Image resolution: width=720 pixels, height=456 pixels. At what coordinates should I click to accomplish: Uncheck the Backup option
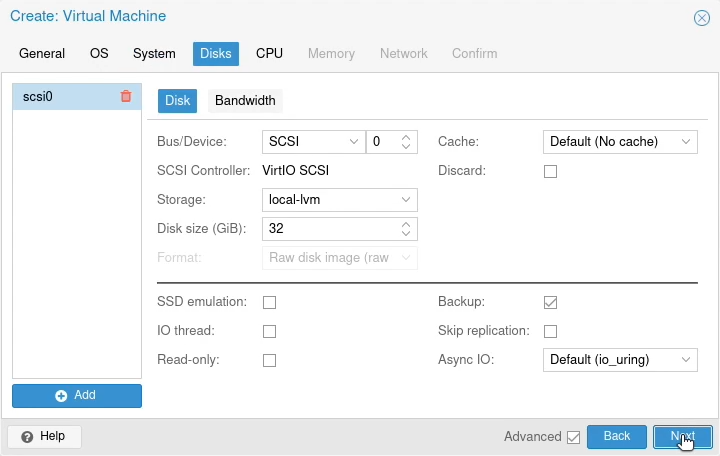(x=550, y=302)
